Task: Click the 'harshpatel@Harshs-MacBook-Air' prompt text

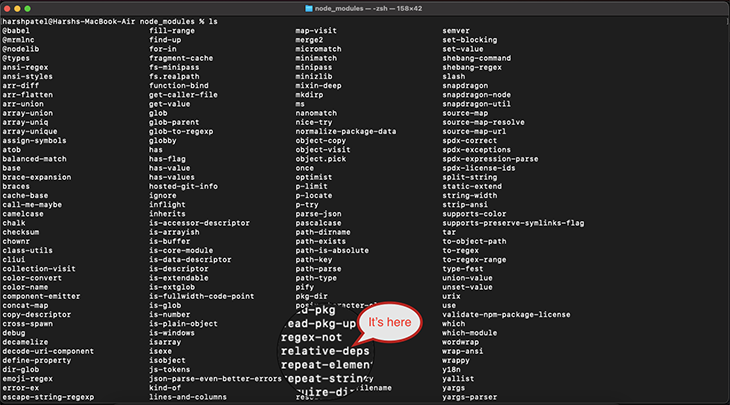Action: click(69, 21)
